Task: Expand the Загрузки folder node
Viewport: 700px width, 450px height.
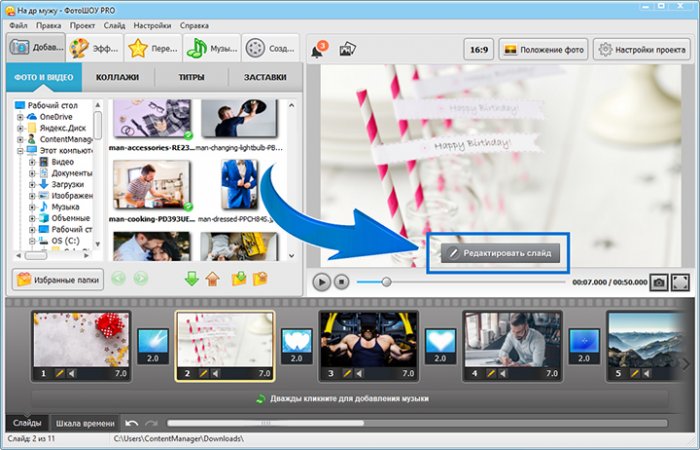Action: 32,184
